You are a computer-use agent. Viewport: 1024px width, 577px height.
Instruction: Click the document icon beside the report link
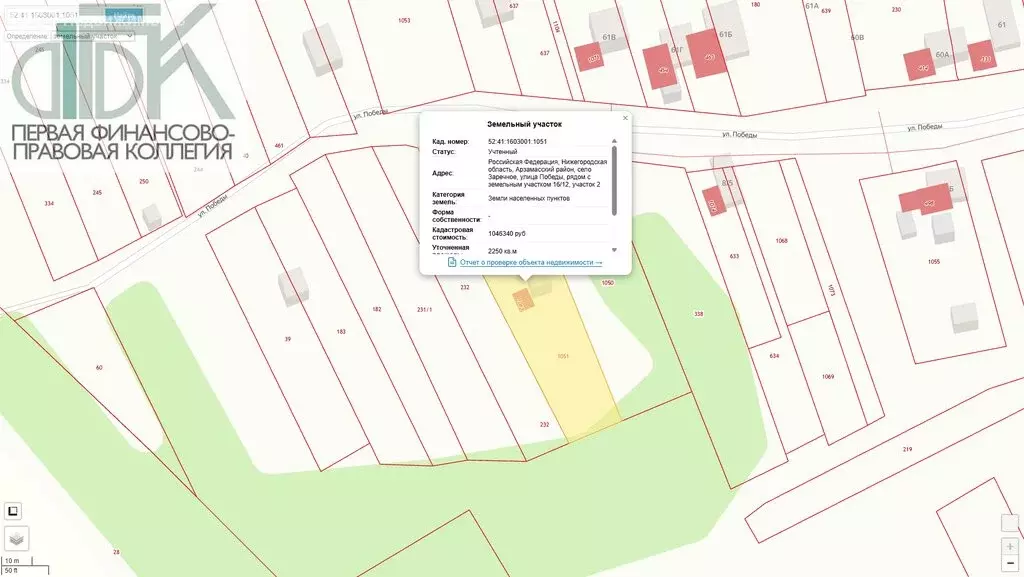coord(452,262)
